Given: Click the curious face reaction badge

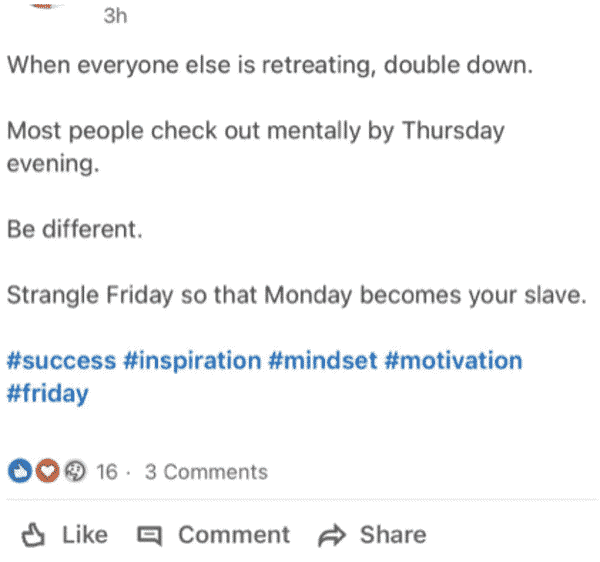Looking at the screenshot, I should coord(75,471).
